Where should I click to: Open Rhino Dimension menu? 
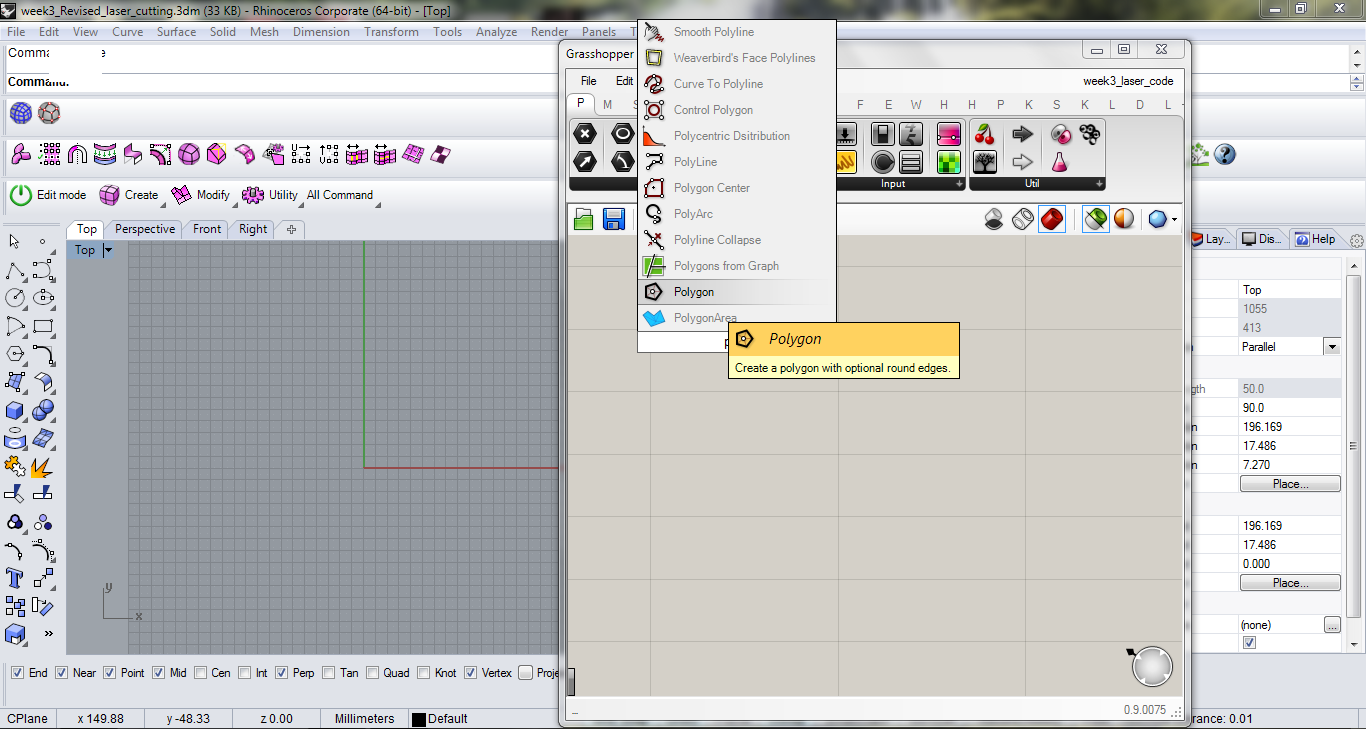pos(321,32)
